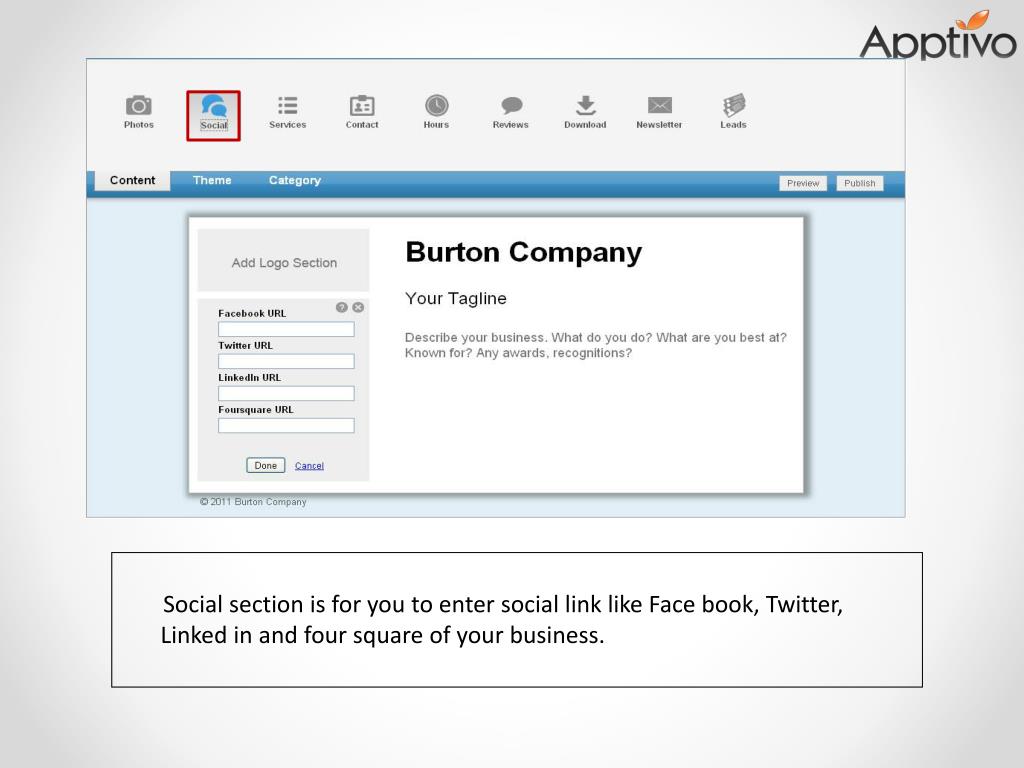The width and height of the screenshot is (1024, 768).
Task: Select the Social chat bubbles icon
Action: 214,106
